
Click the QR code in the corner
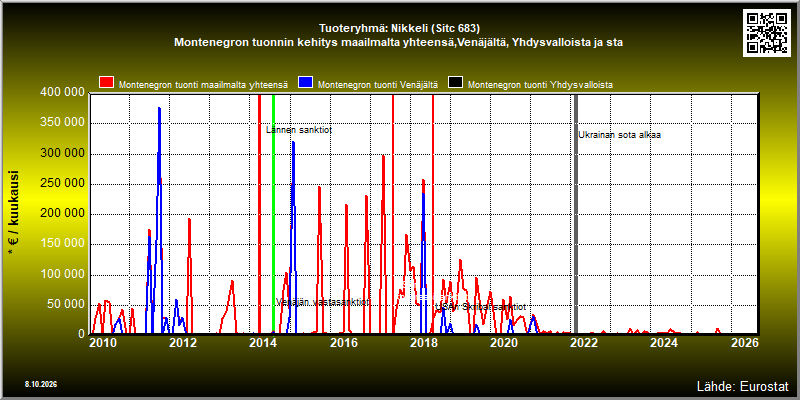coord(769,32)
